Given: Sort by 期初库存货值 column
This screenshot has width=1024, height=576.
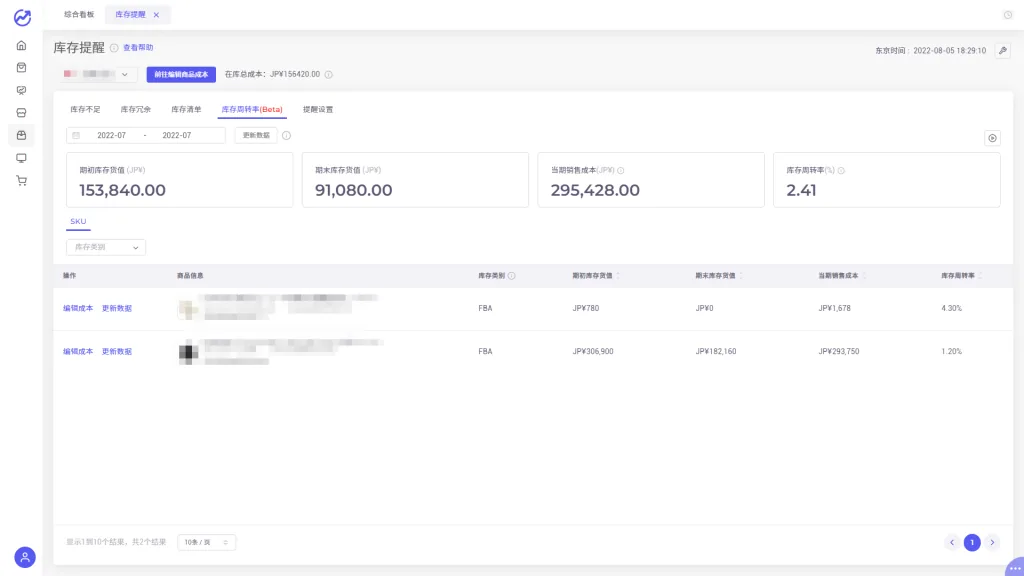Looking at the screenshot, I should pyautogui.click(x=618, y=276).
